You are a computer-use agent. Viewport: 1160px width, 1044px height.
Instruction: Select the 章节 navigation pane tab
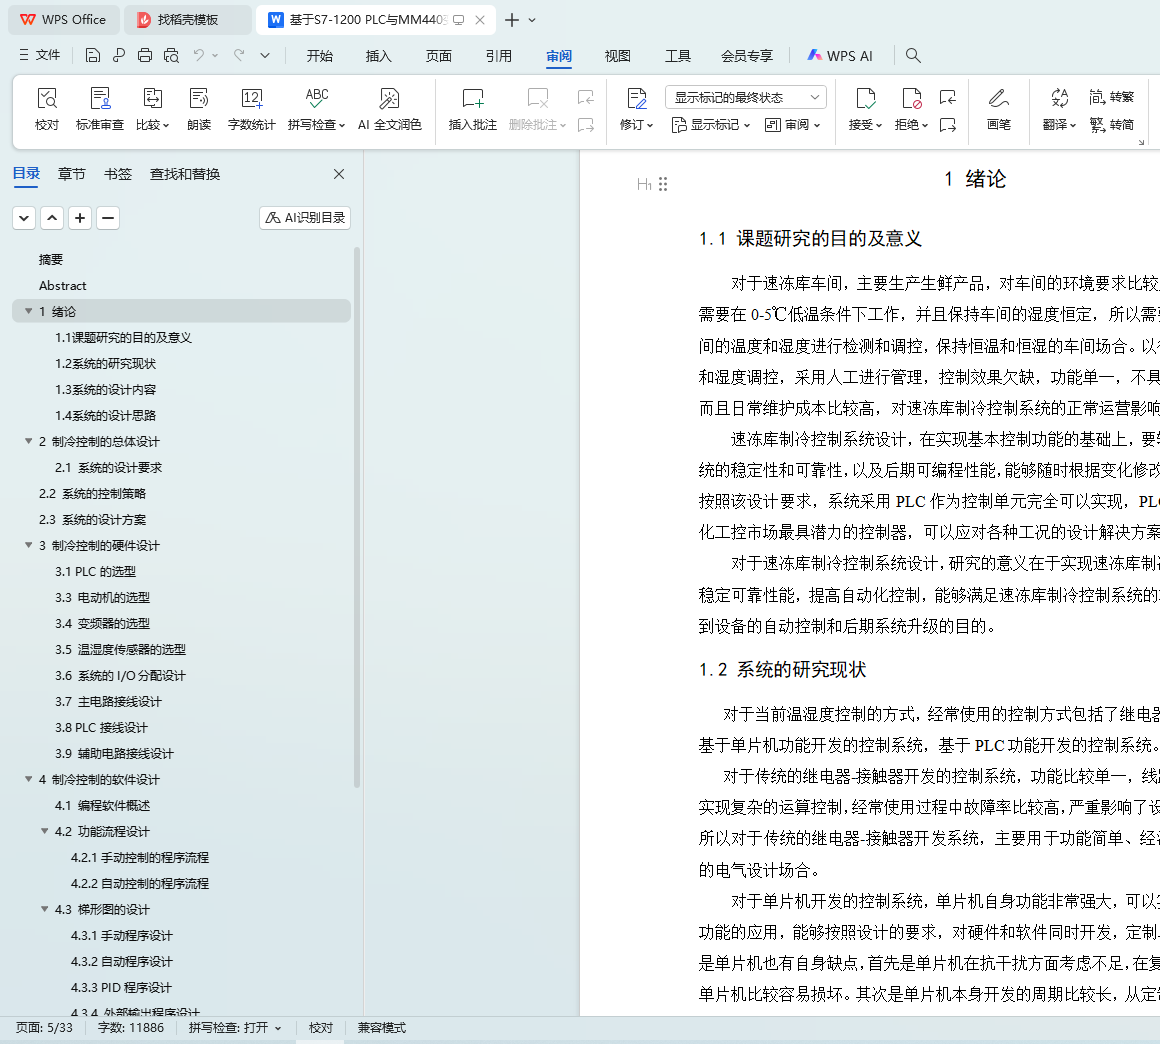(x=72, y=174)
